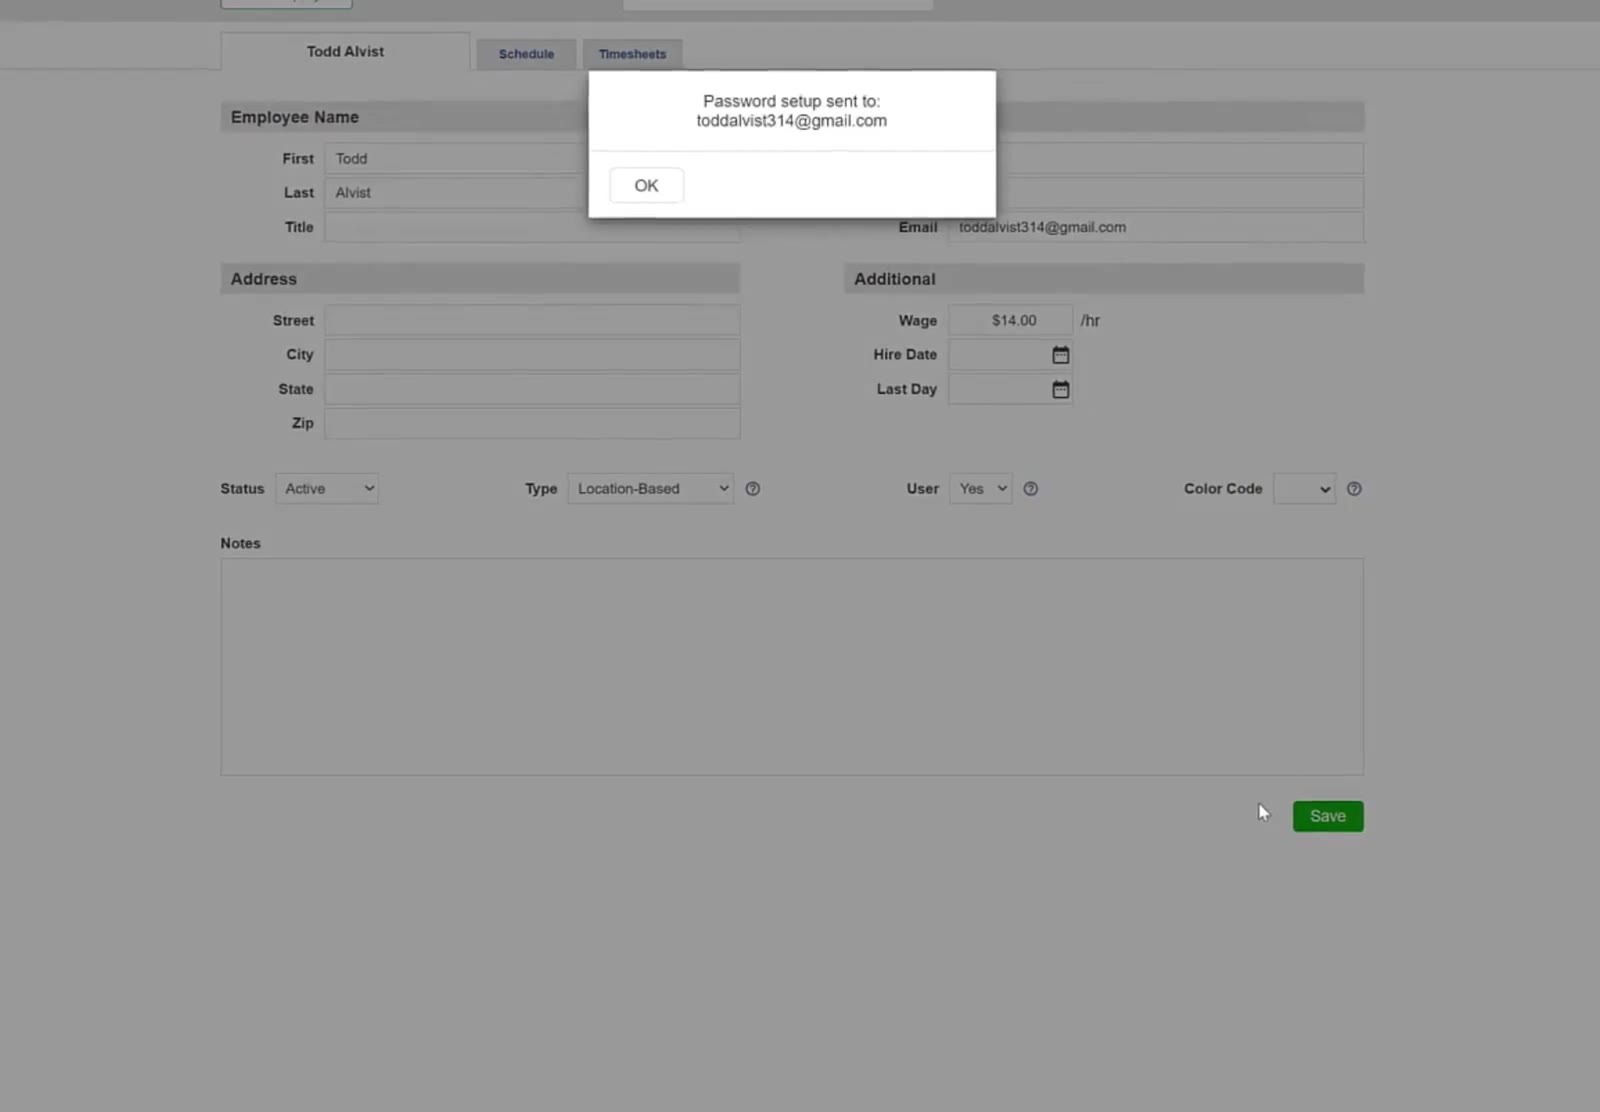Switch to the Timesheets tab
This screenshot has width=1600, height=1112.
(x=632, y=54)
